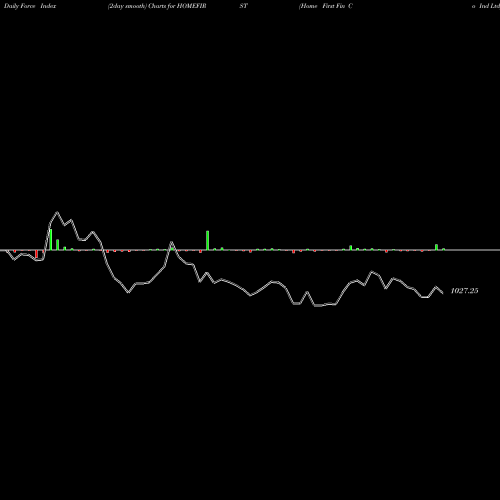This screenshot has height=500, width=500.
Task: Select the tallest green bar near chart start
Action: click(x=51, y=239)
